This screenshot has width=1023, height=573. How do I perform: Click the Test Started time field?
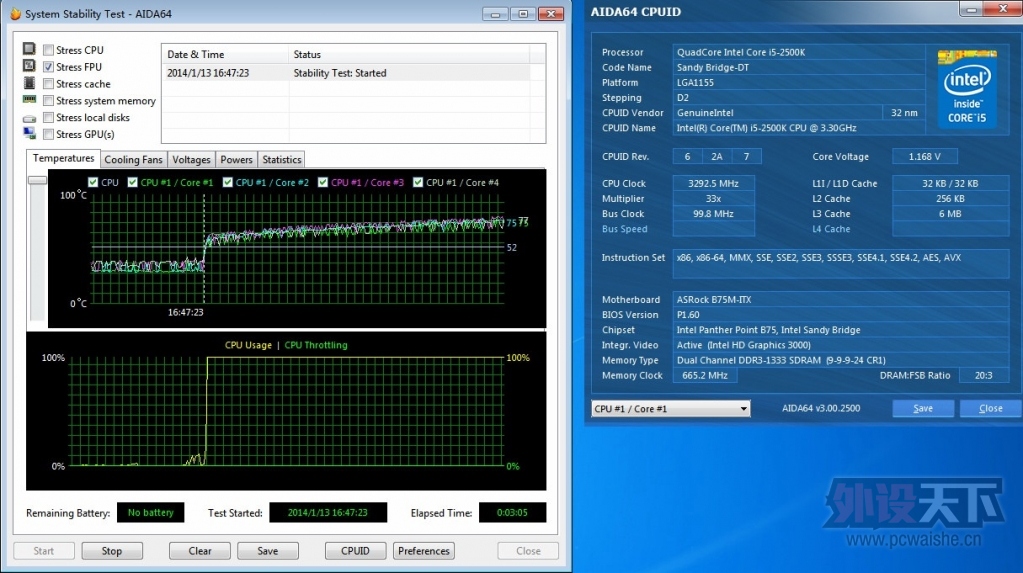click(328, 513)
